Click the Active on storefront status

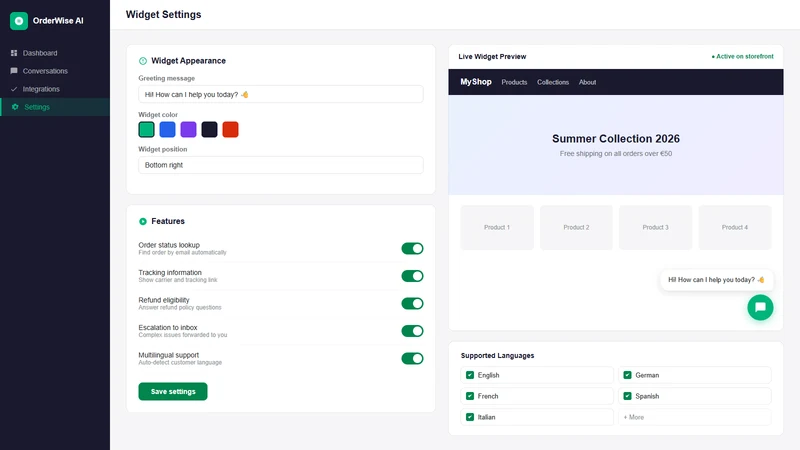point(742,57)
